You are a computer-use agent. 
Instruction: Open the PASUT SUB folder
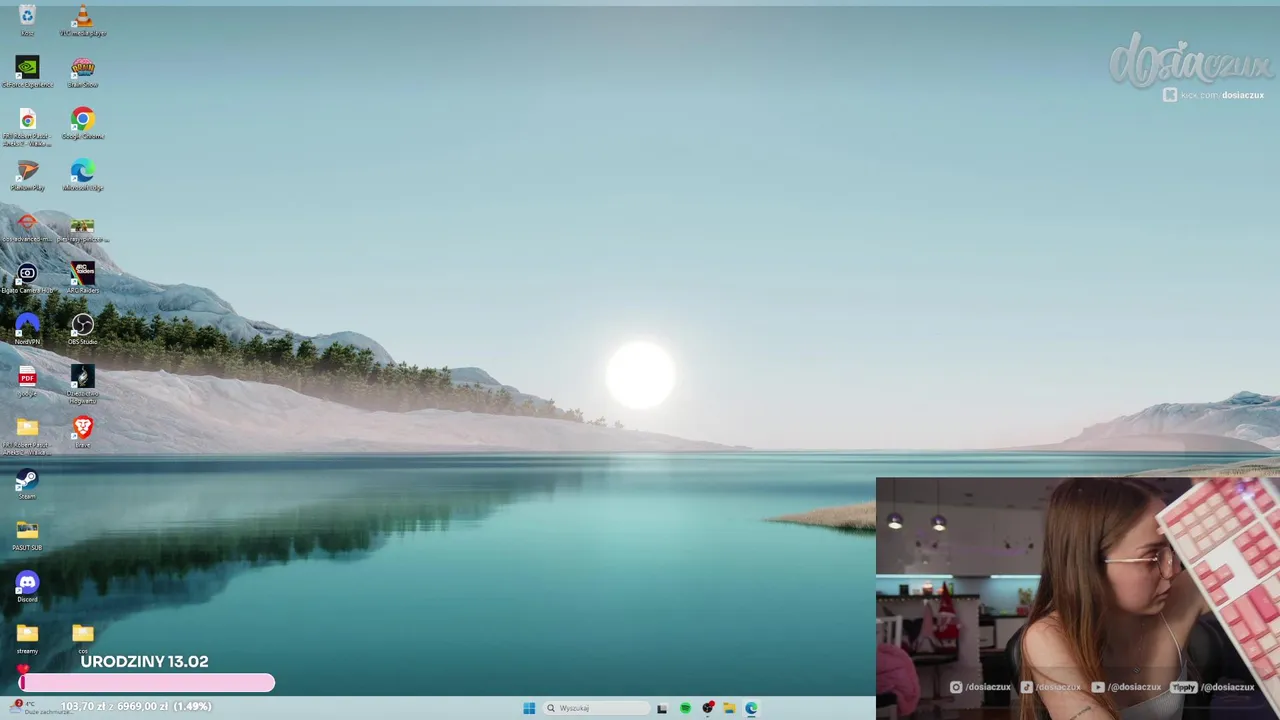[27, 534]
